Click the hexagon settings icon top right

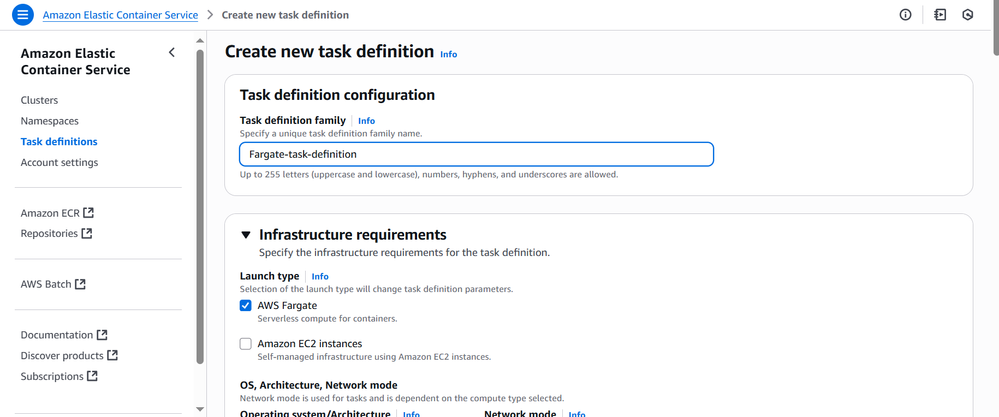tap(968, 15)
